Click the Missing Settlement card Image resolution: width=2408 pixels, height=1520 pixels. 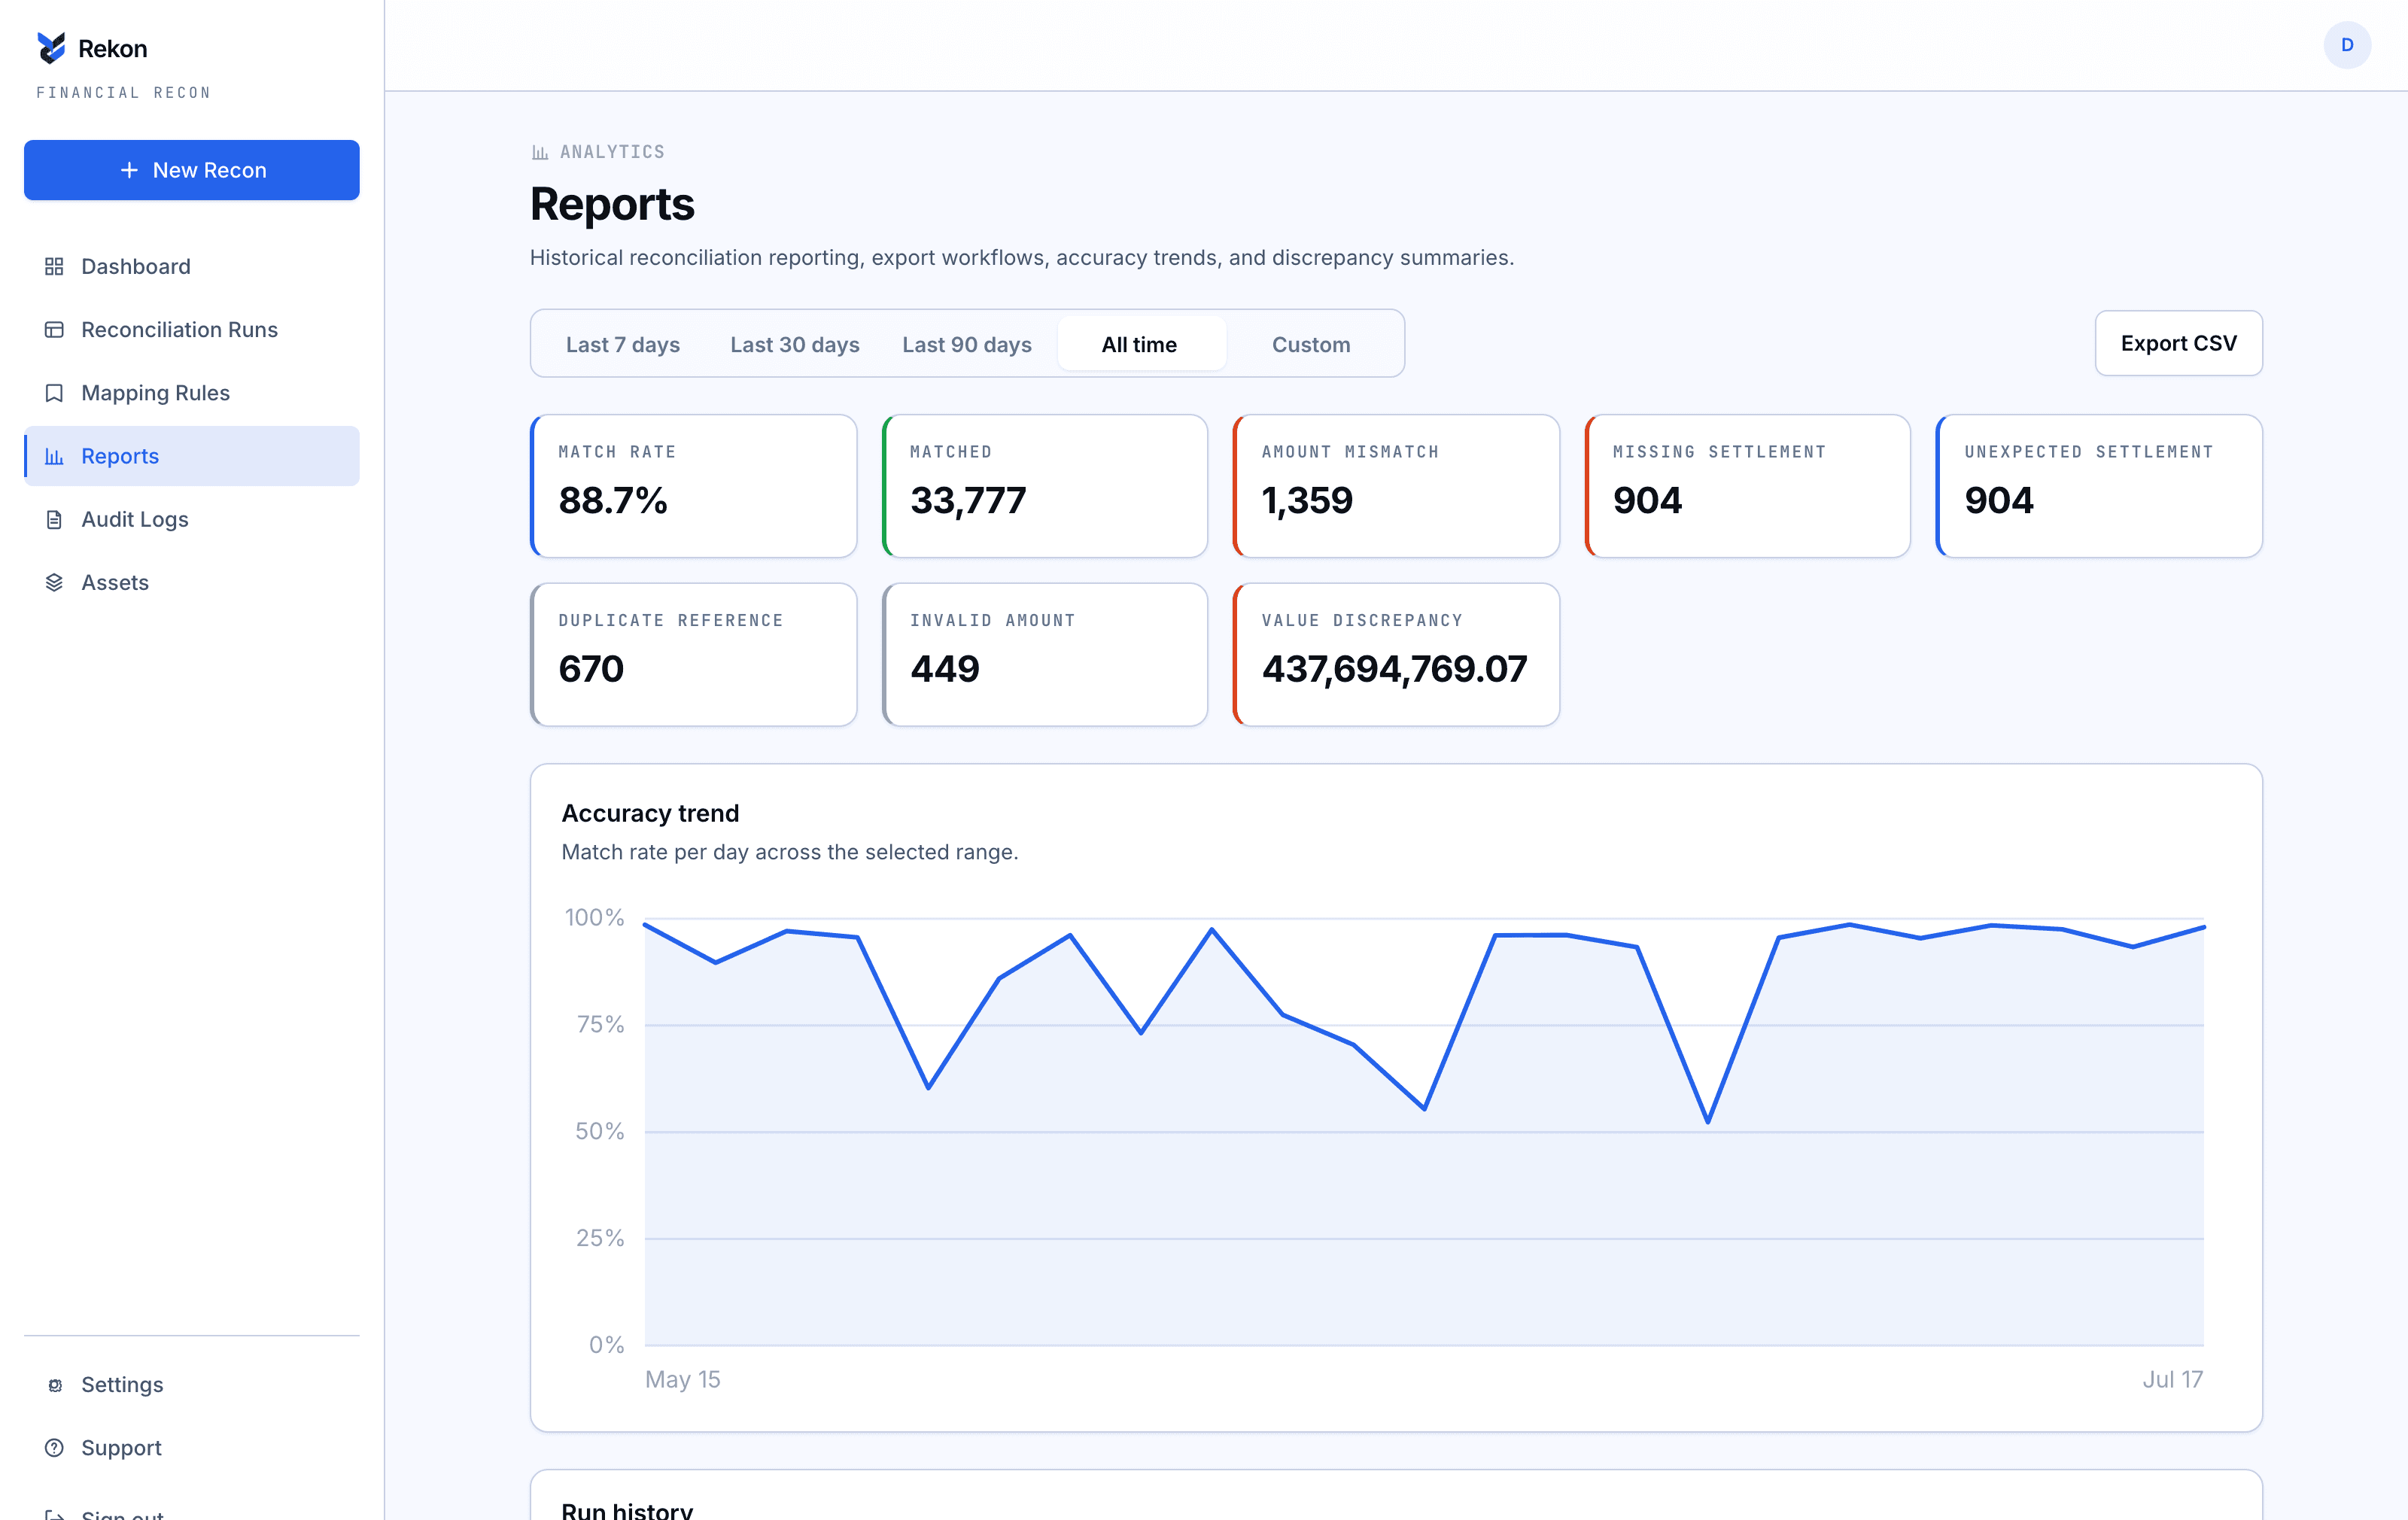pos(1748,486)
